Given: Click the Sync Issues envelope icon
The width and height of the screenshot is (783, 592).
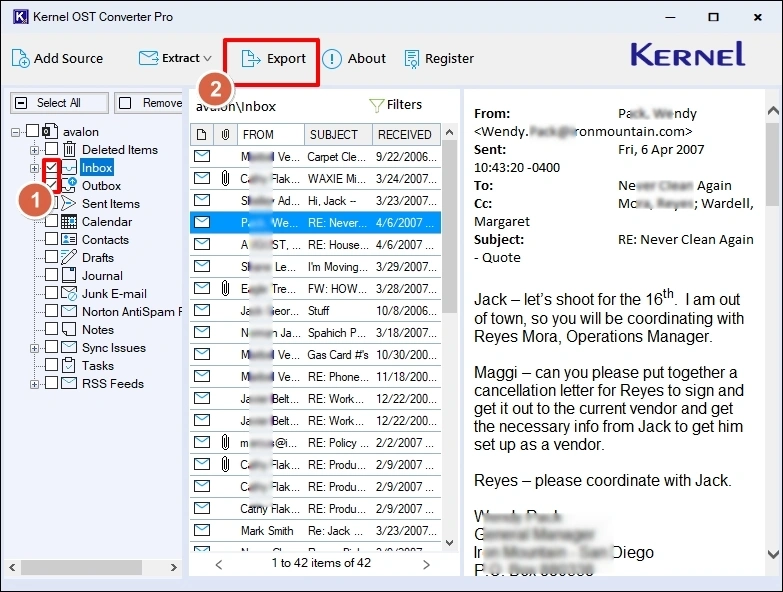Looking at the screenshot, I should click(69, 347).
